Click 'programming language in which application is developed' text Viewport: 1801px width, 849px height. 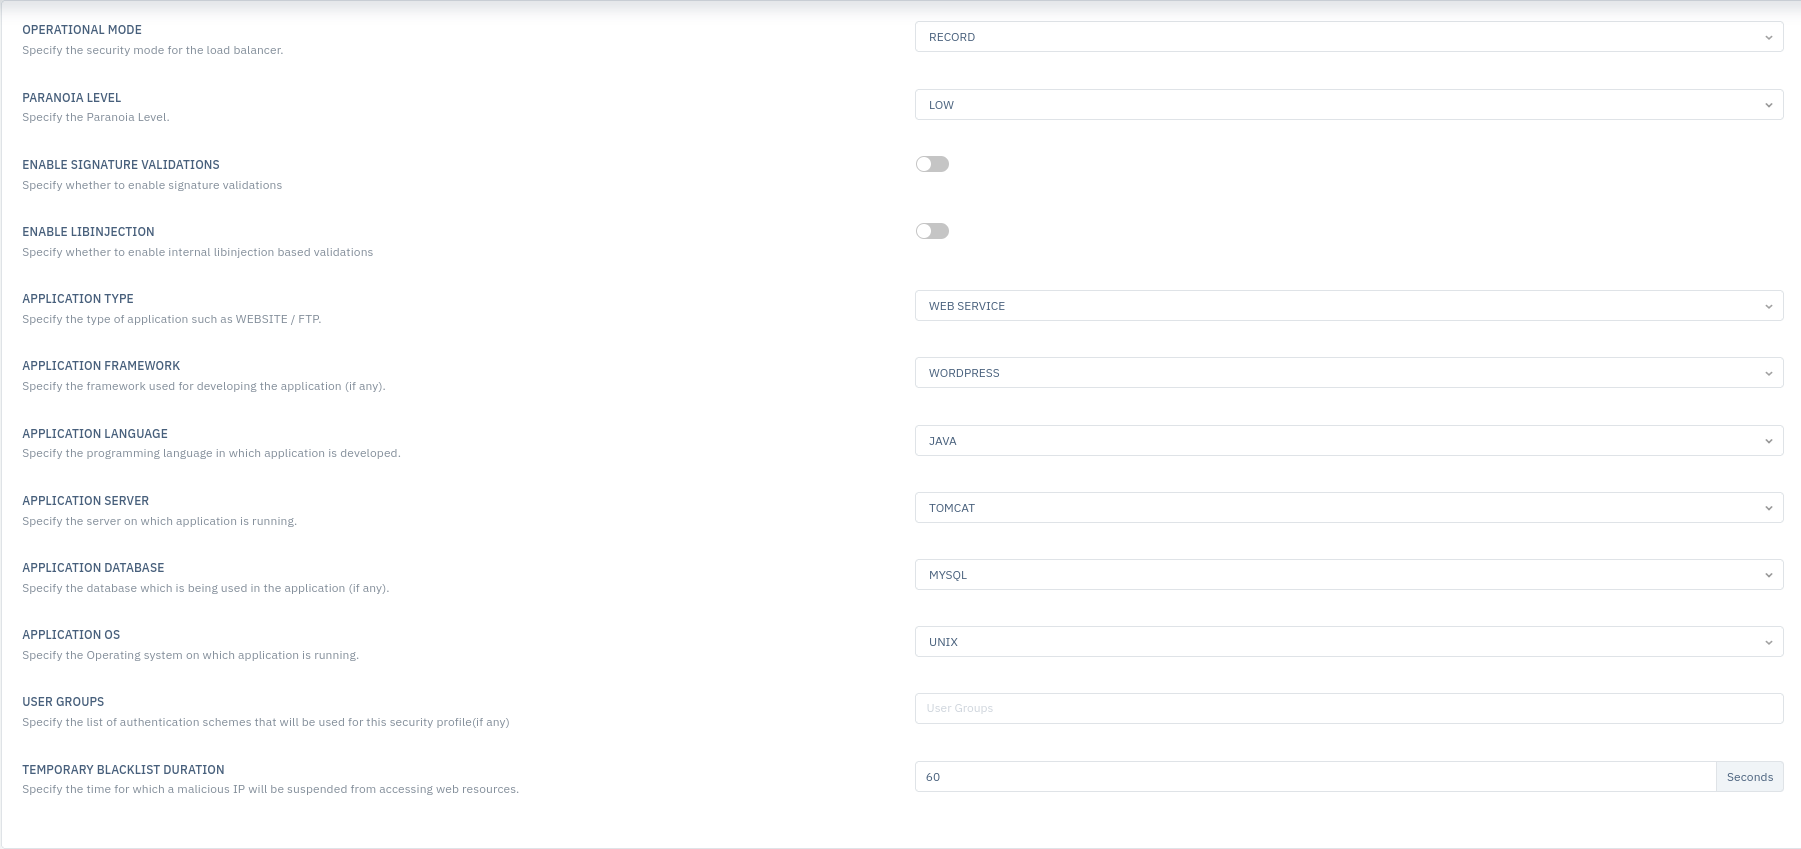242,453
